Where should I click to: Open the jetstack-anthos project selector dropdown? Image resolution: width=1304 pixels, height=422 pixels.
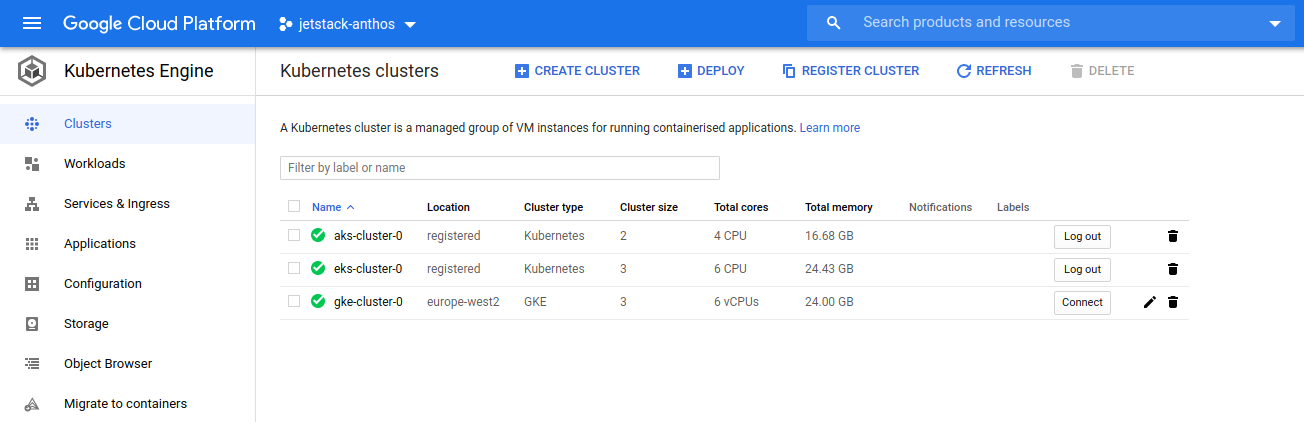coord(348,23)
